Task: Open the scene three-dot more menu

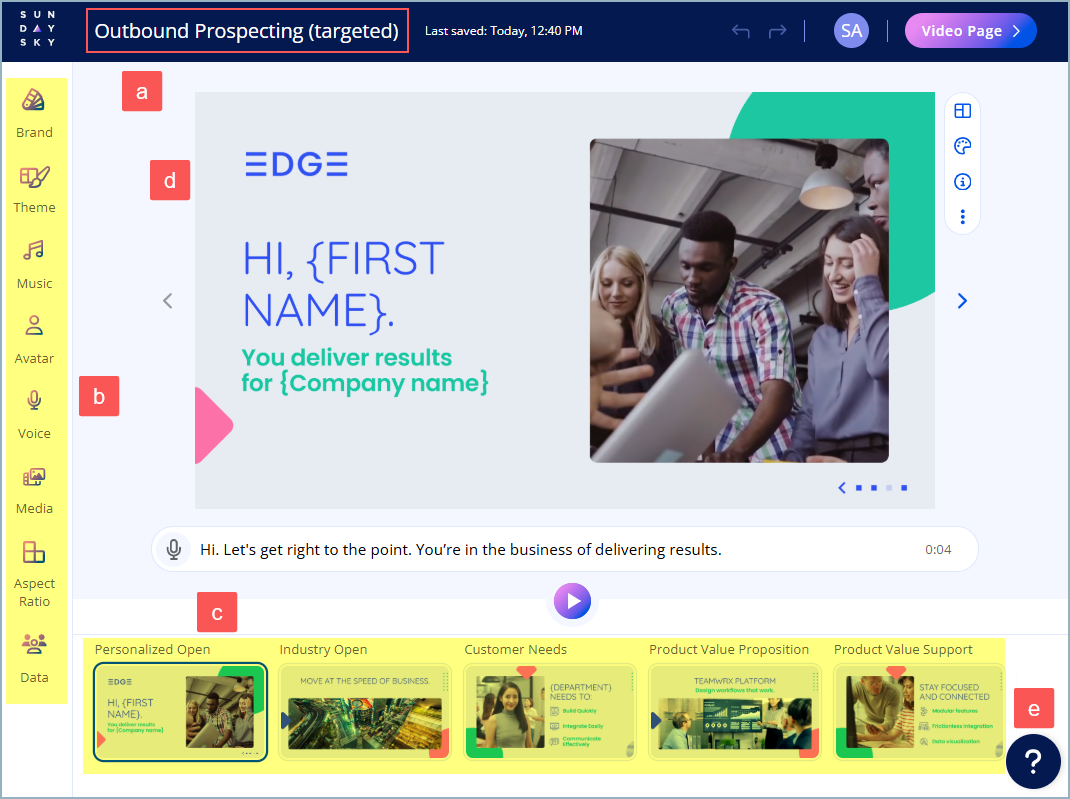Action: pos(962,216)
